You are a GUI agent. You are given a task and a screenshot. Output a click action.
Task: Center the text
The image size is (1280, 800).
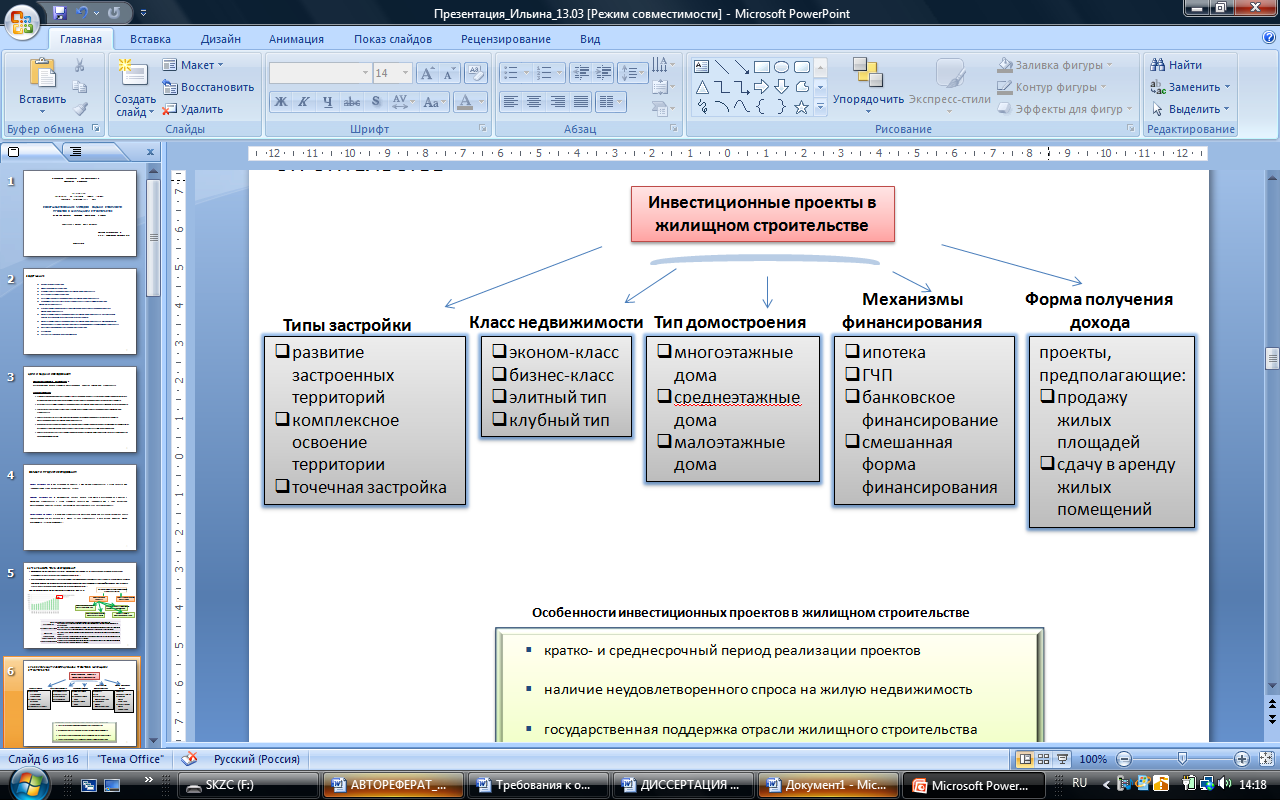click(x=533, y=102)
